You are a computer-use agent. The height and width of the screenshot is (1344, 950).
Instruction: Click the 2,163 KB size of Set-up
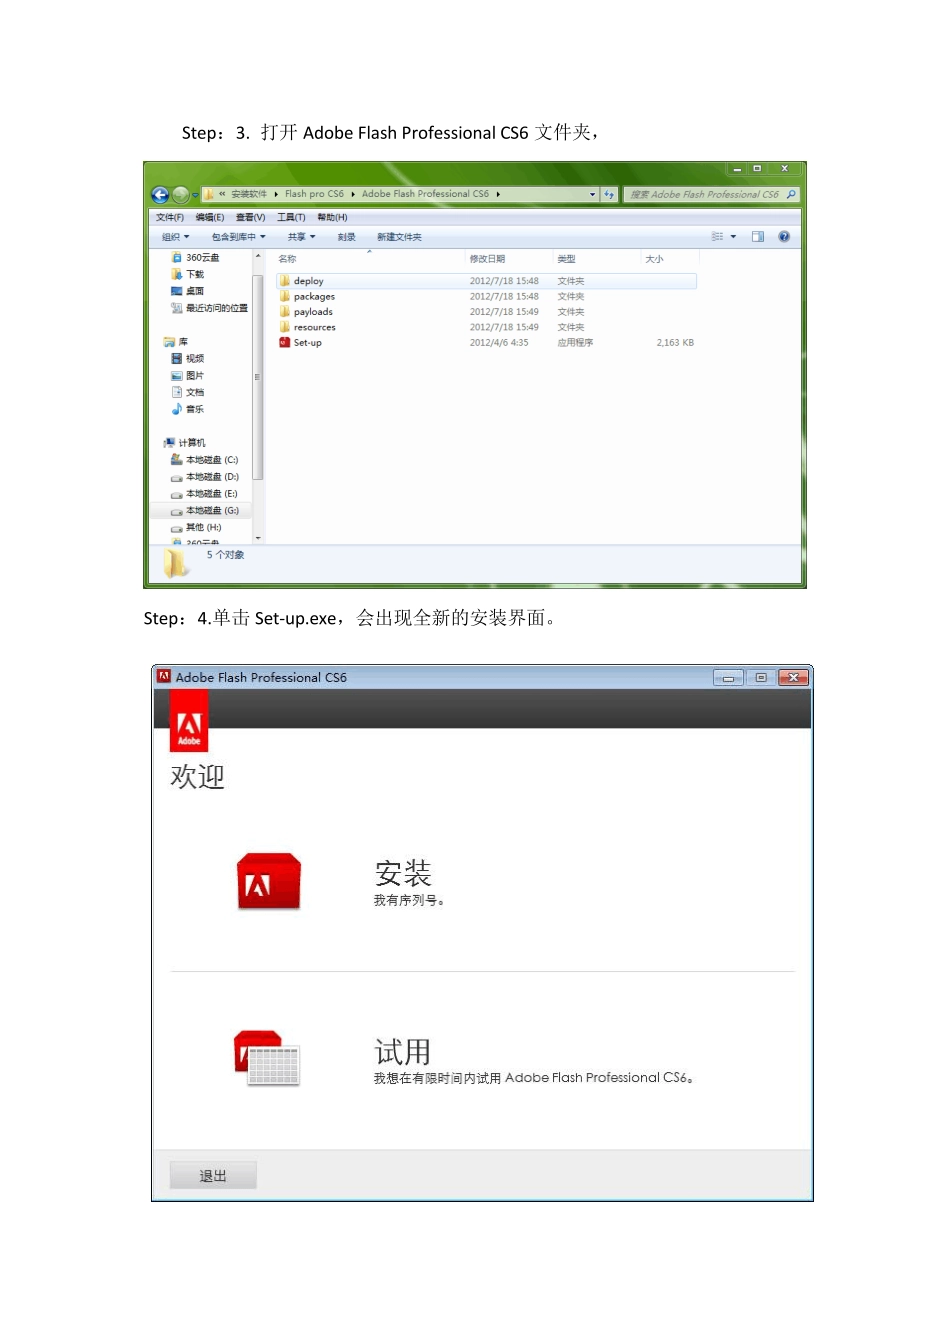(x=675, y=342)
